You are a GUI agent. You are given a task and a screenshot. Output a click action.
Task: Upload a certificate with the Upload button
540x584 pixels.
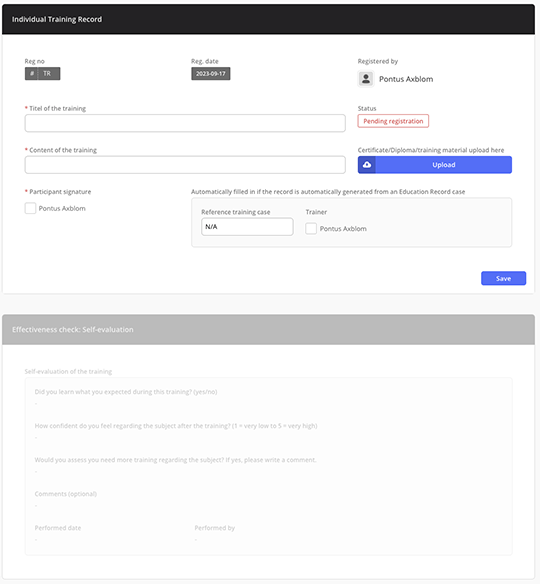coord(435,165)
